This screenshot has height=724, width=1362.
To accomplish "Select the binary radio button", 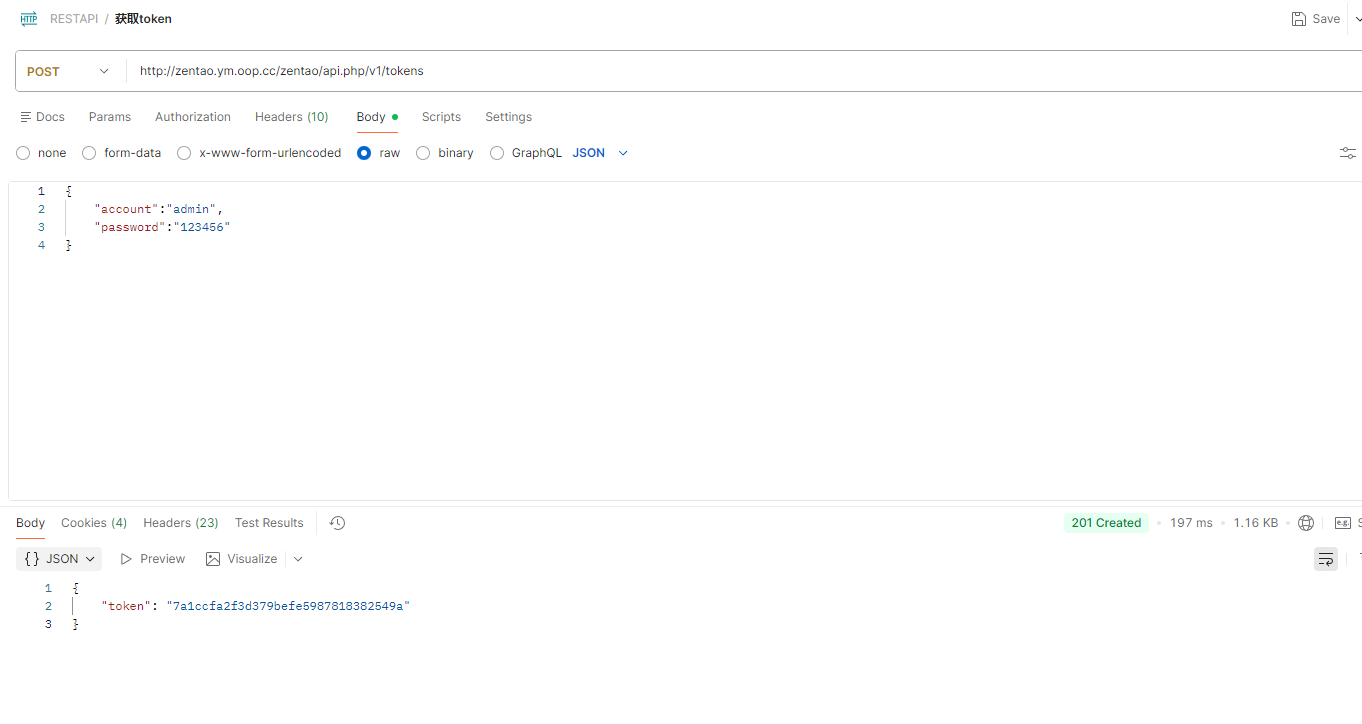I will [x=423, y=153].
